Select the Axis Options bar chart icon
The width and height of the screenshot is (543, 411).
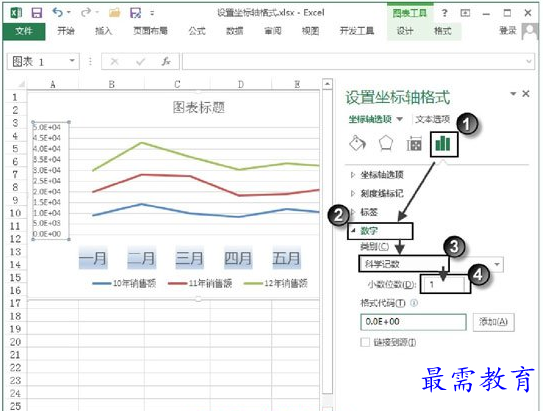pyautogui.click(x=443, y=143)
